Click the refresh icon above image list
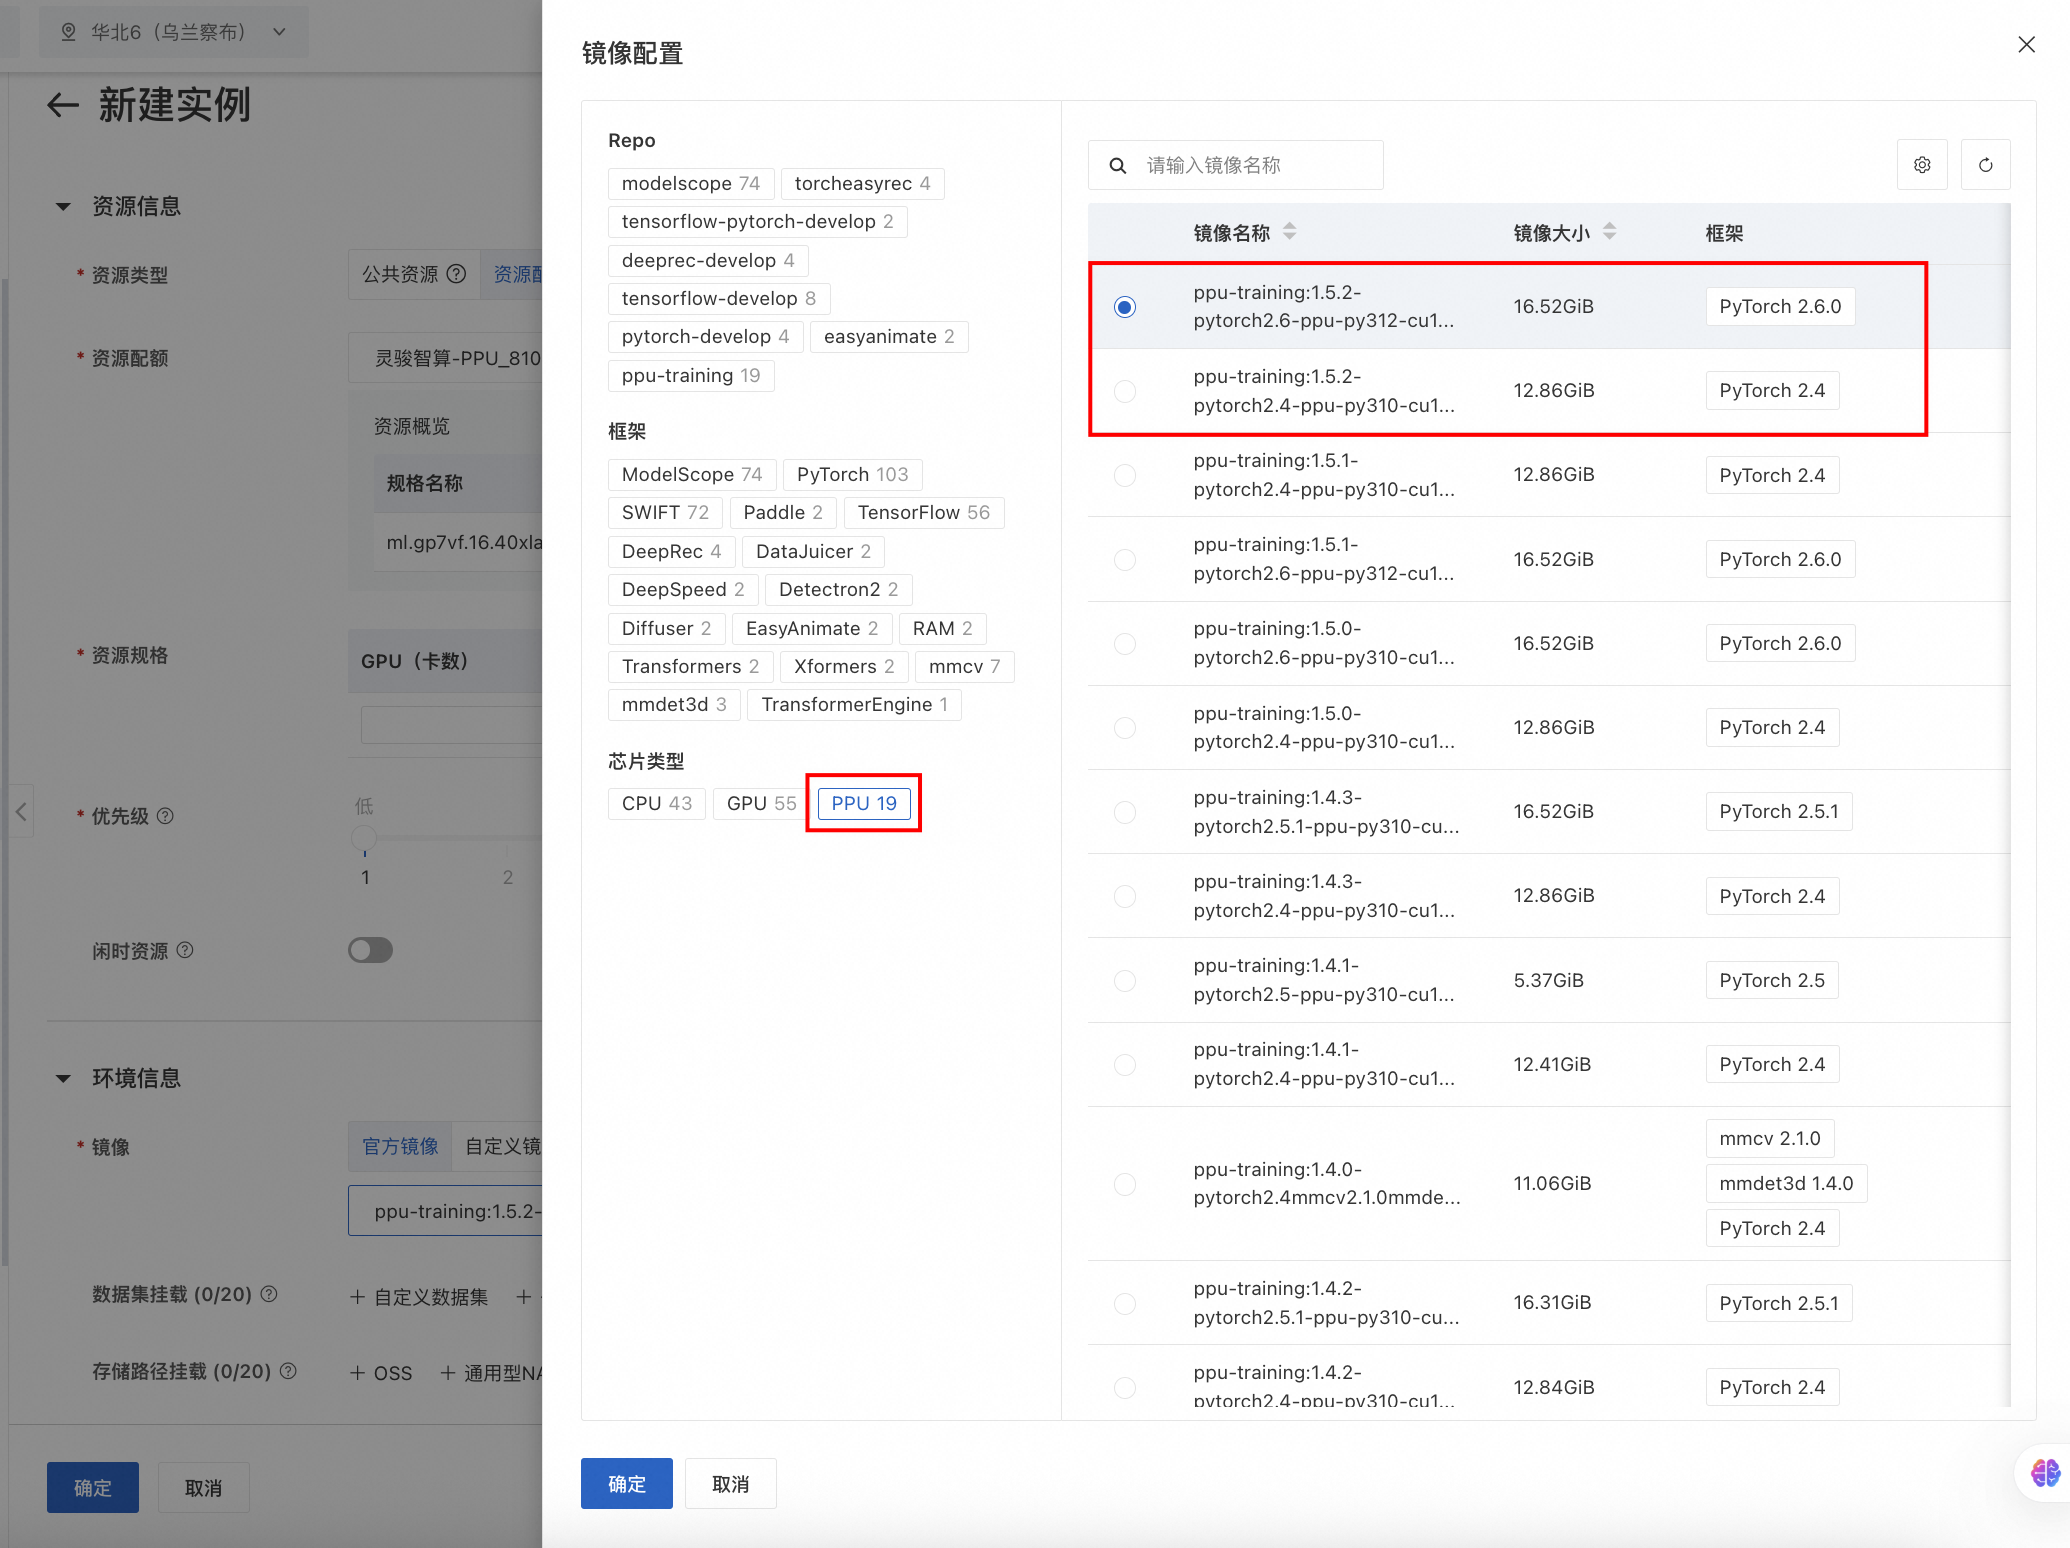The height and width of the screenshot is (1548, 2070). pos(1985,165)
